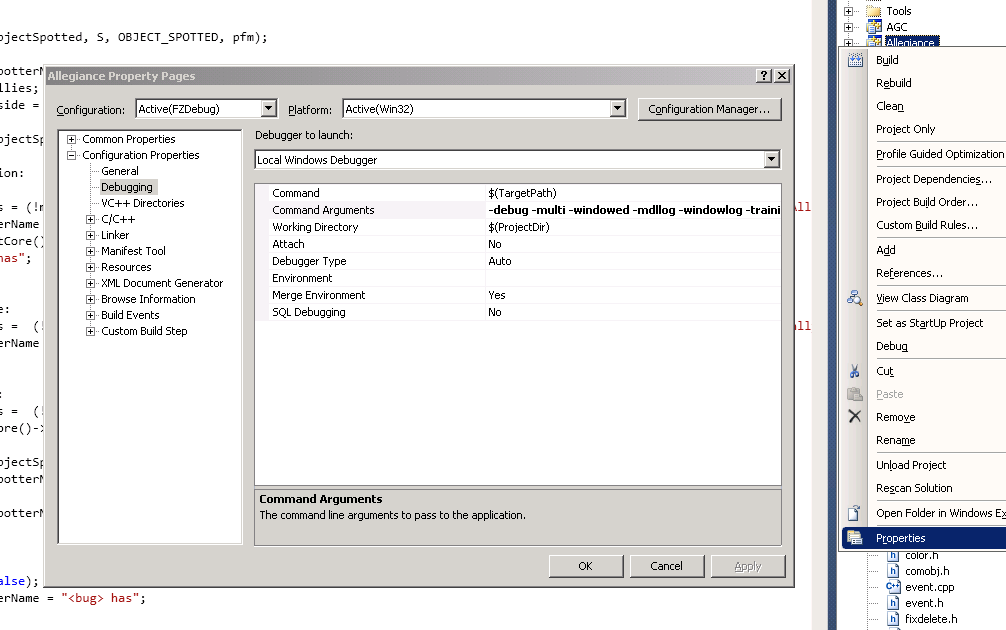Screen dimensions: 1006x630
Task: Click the dialog's Help question mark button
Action: click(764, 76)
